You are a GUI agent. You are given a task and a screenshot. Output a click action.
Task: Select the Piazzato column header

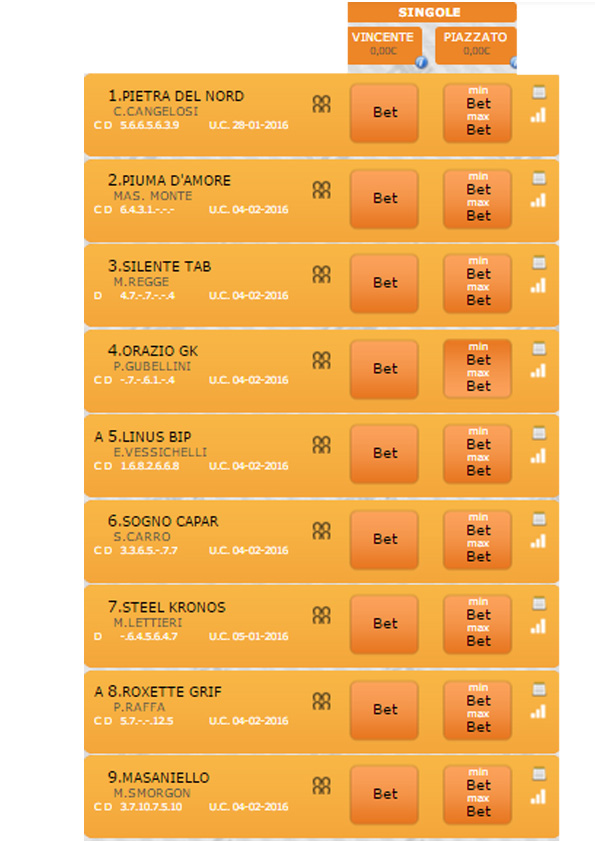point(476,44)
